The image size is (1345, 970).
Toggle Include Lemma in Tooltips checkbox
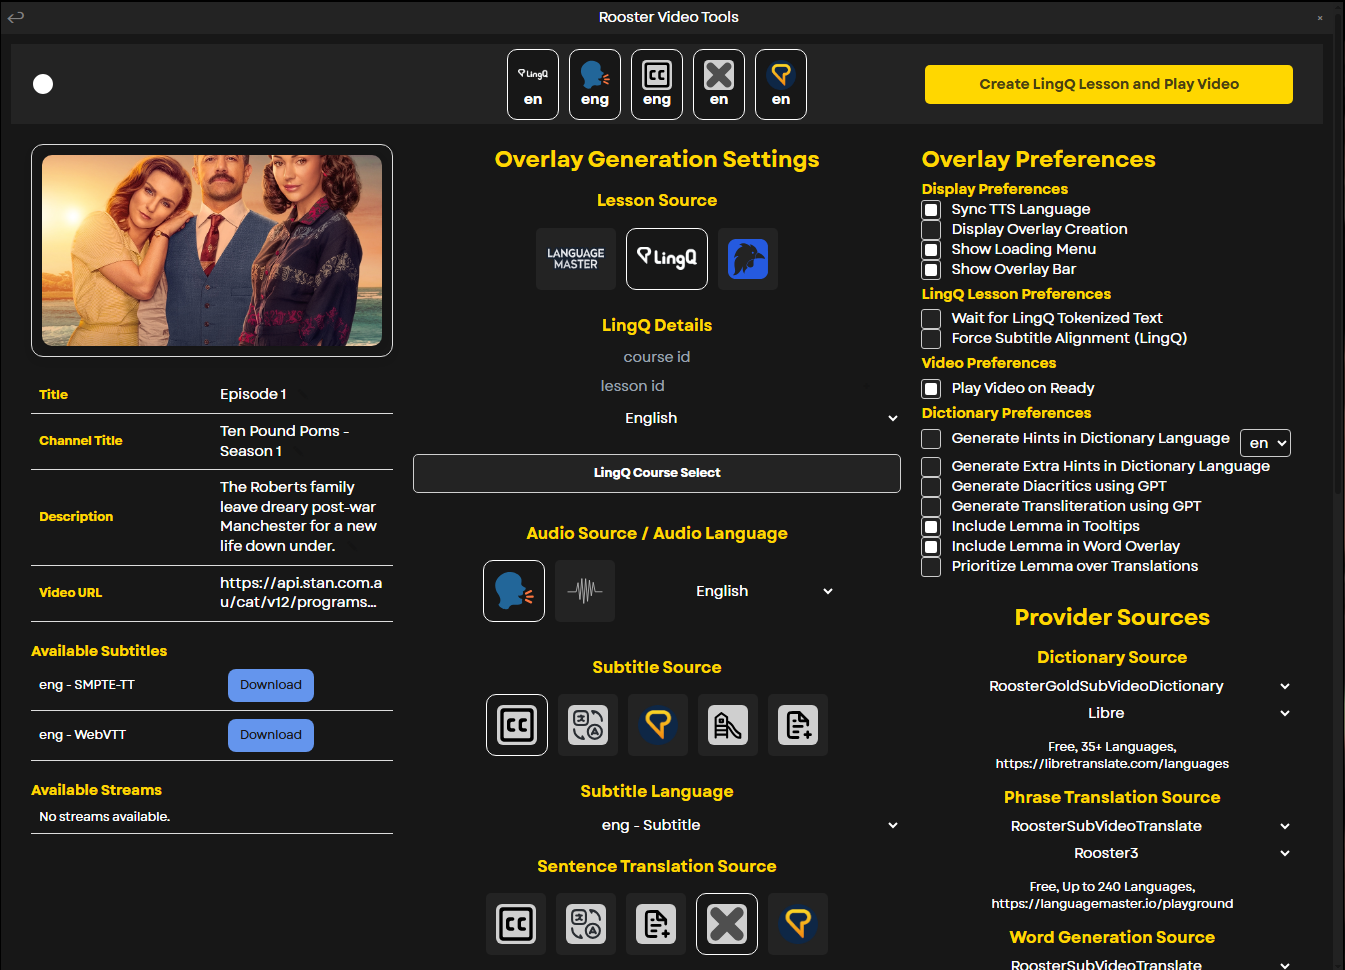[x=931, y=527]
